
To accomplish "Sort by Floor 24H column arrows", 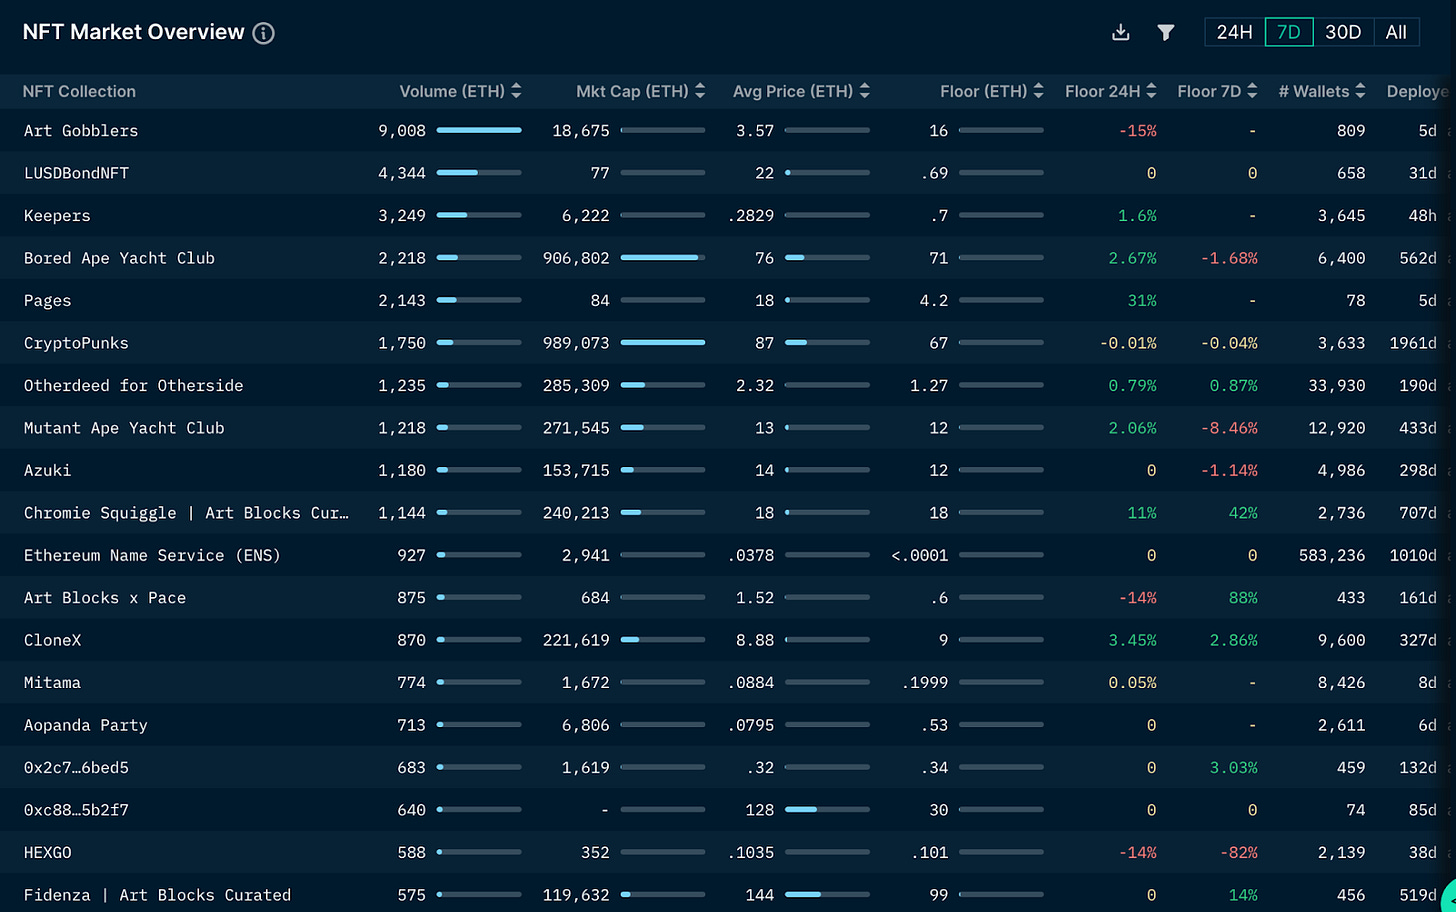I will tap(1151, 91).
